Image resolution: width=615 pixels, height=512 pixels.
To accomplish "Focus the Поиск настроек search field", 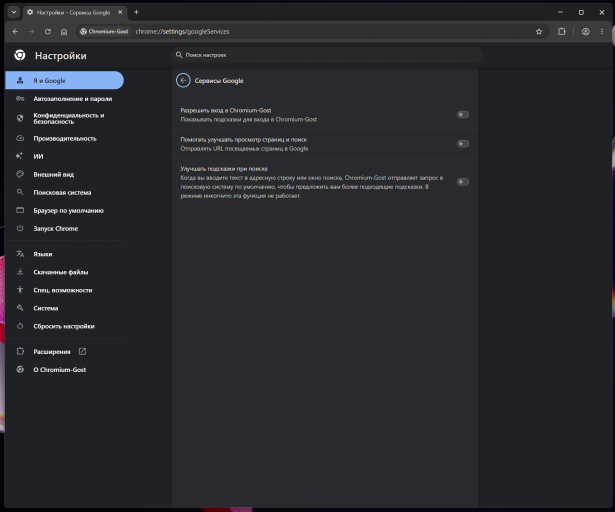I will point(326,55).
